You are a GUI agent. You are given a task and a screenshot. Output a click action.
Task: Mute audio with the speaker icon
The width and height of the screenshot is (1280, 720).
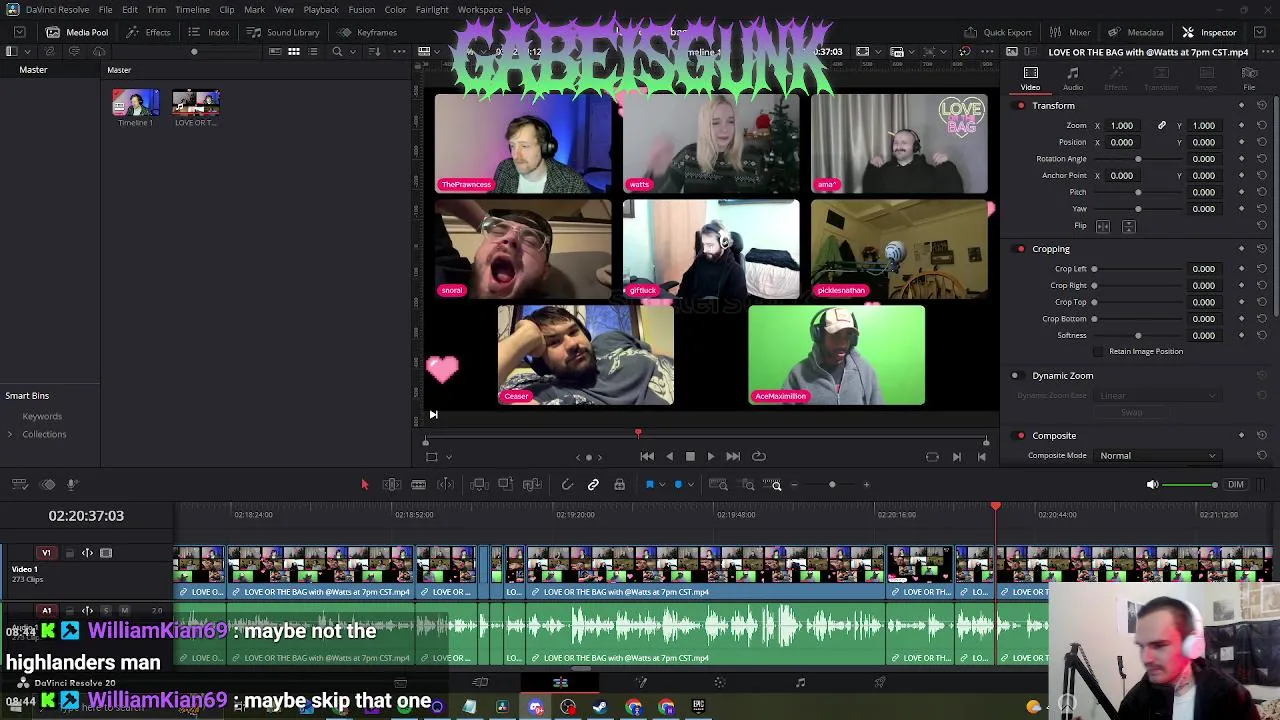click(1152, 485)
